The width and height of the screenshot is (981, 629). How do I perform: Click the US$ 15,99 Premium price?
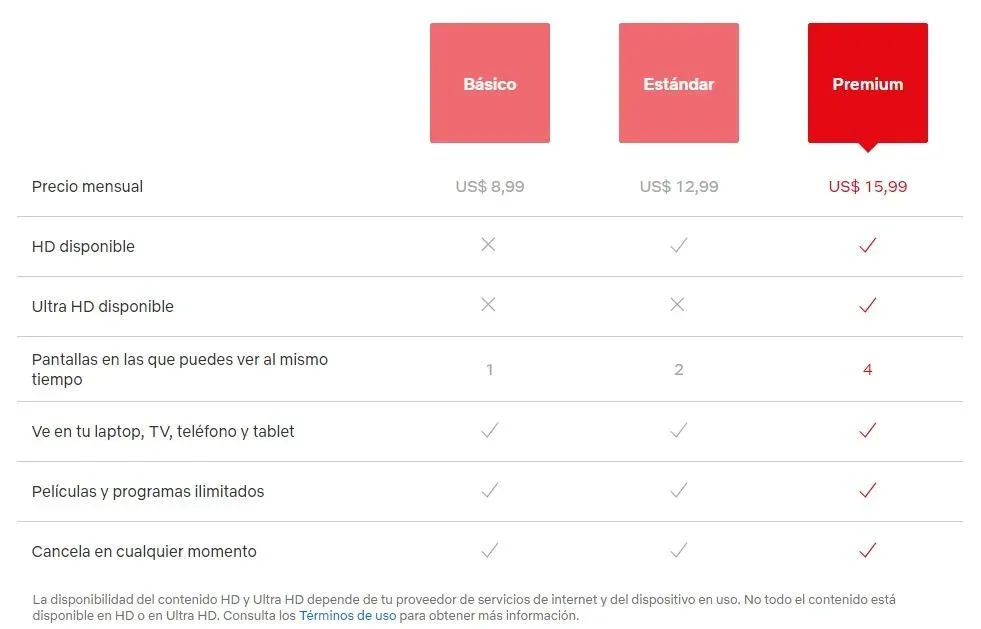coord(868,186)
